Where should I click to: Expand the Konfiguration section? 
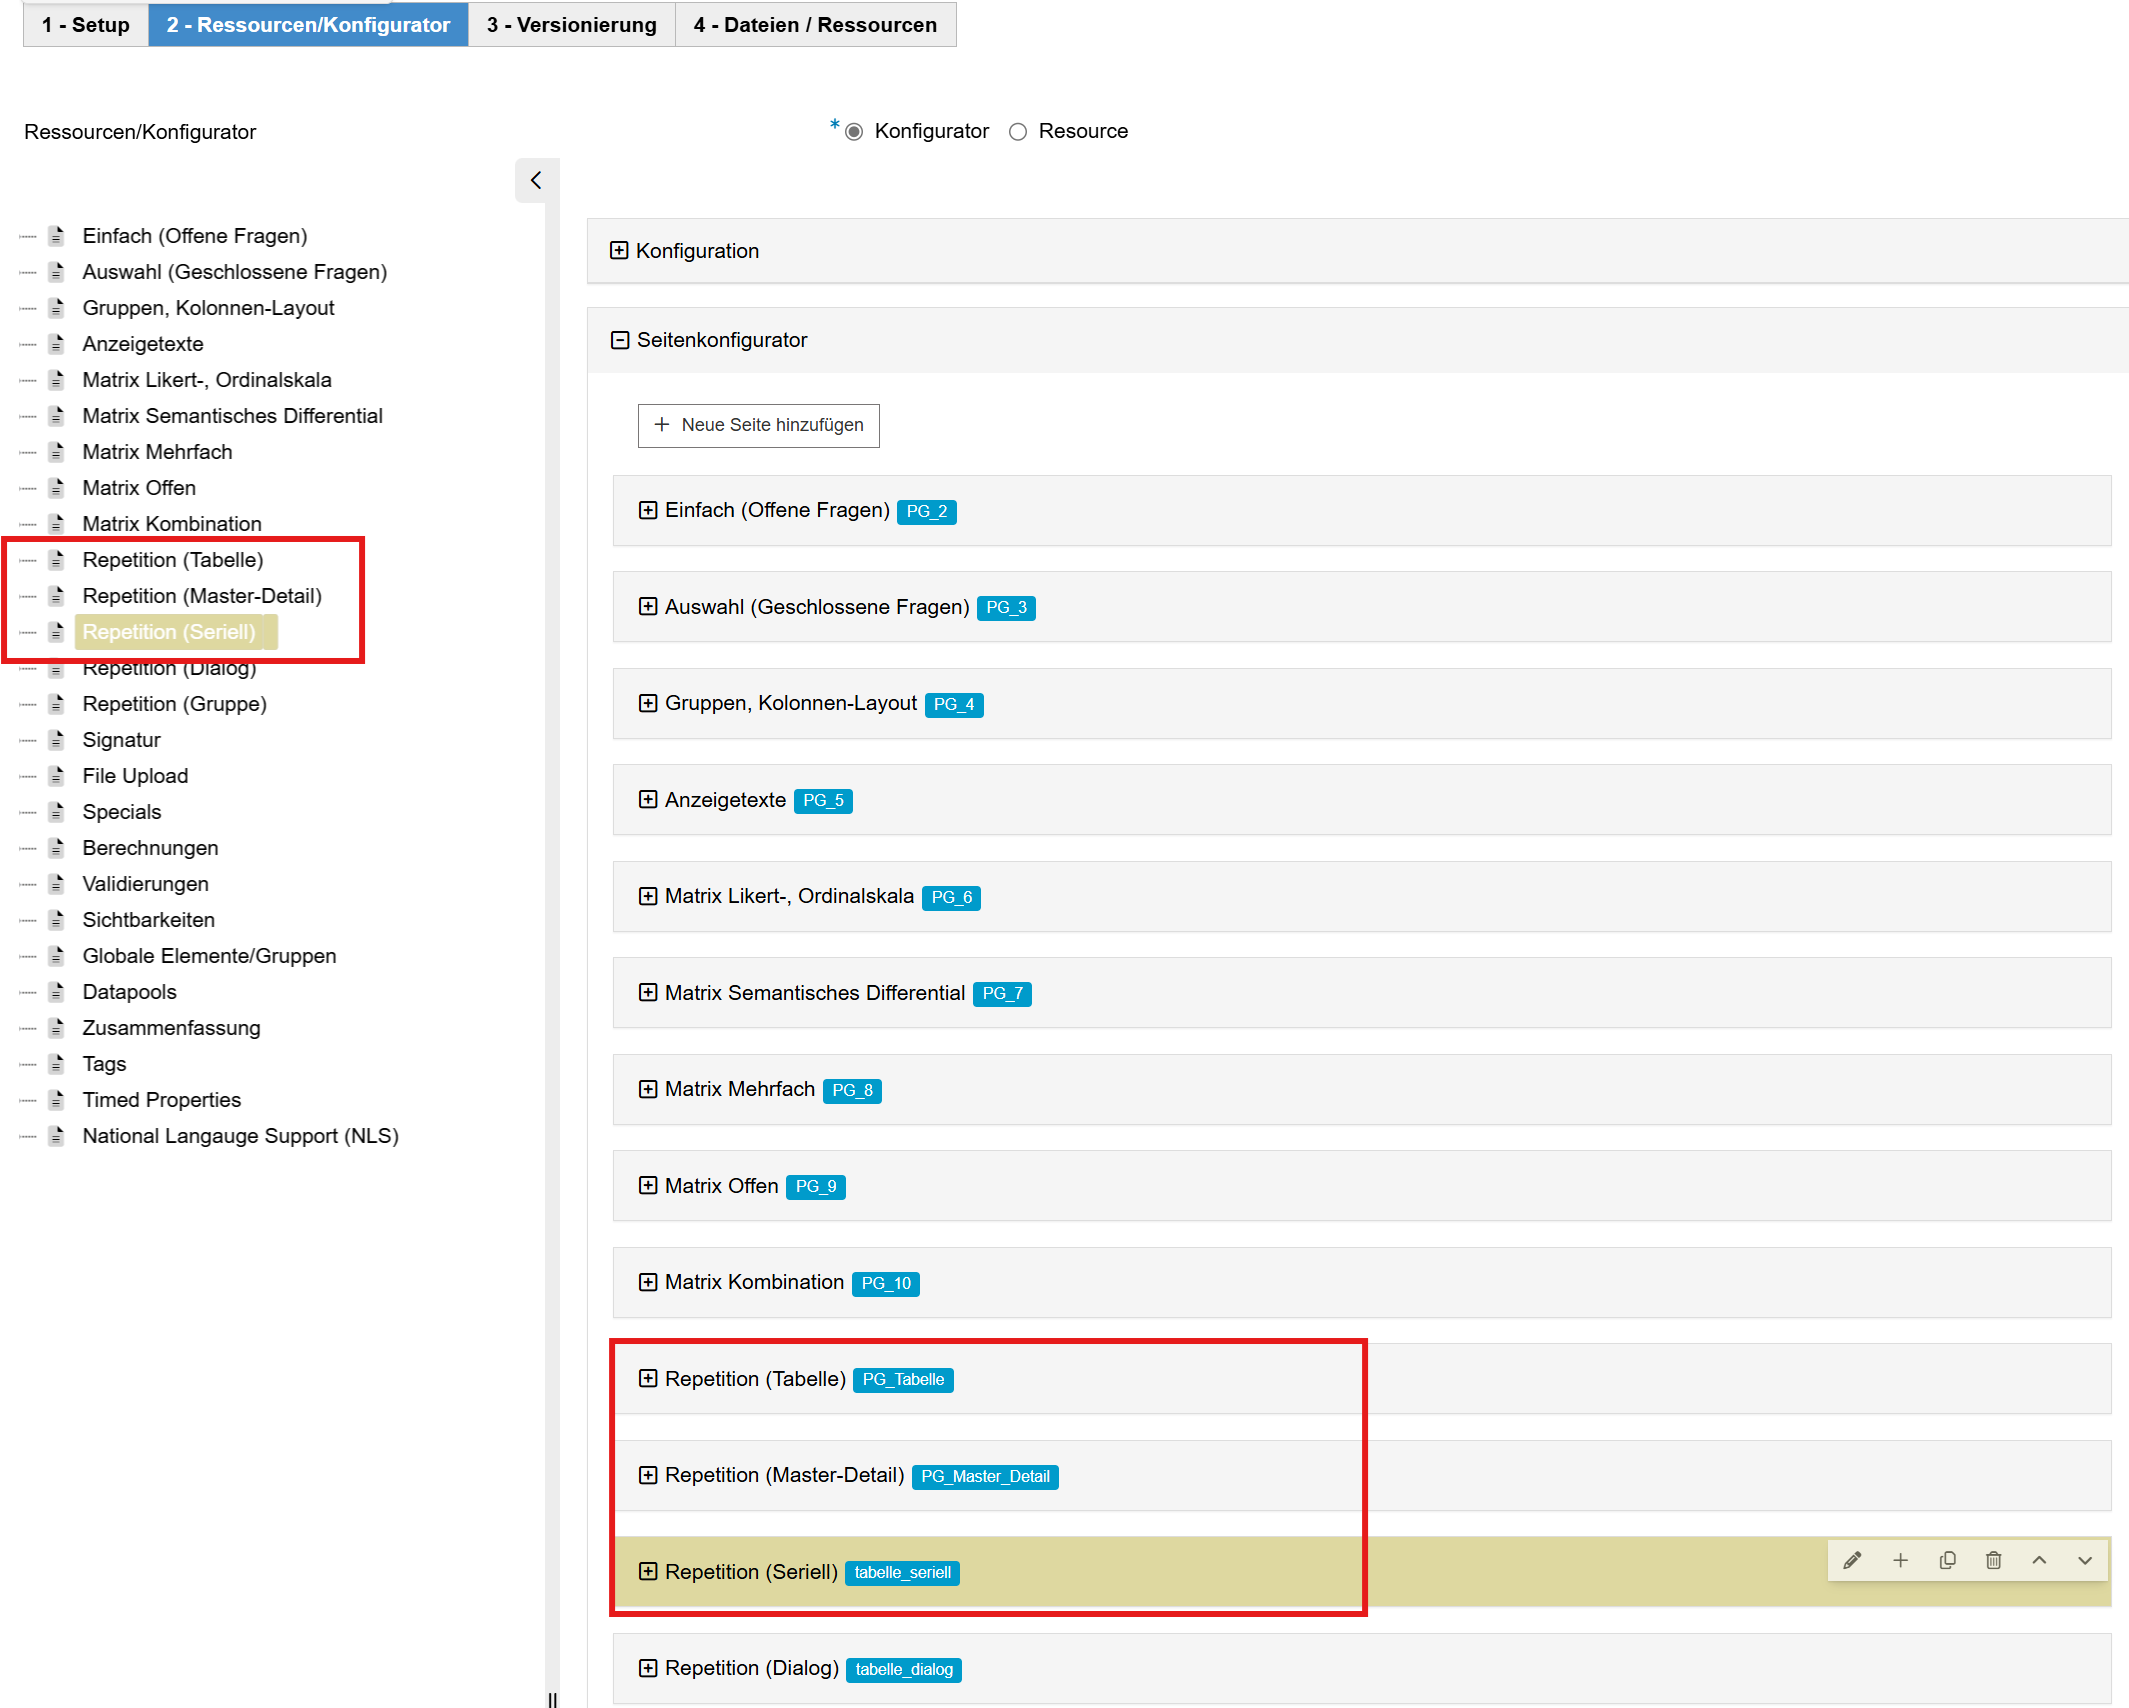pyautogui.click(x=619, y=251)
